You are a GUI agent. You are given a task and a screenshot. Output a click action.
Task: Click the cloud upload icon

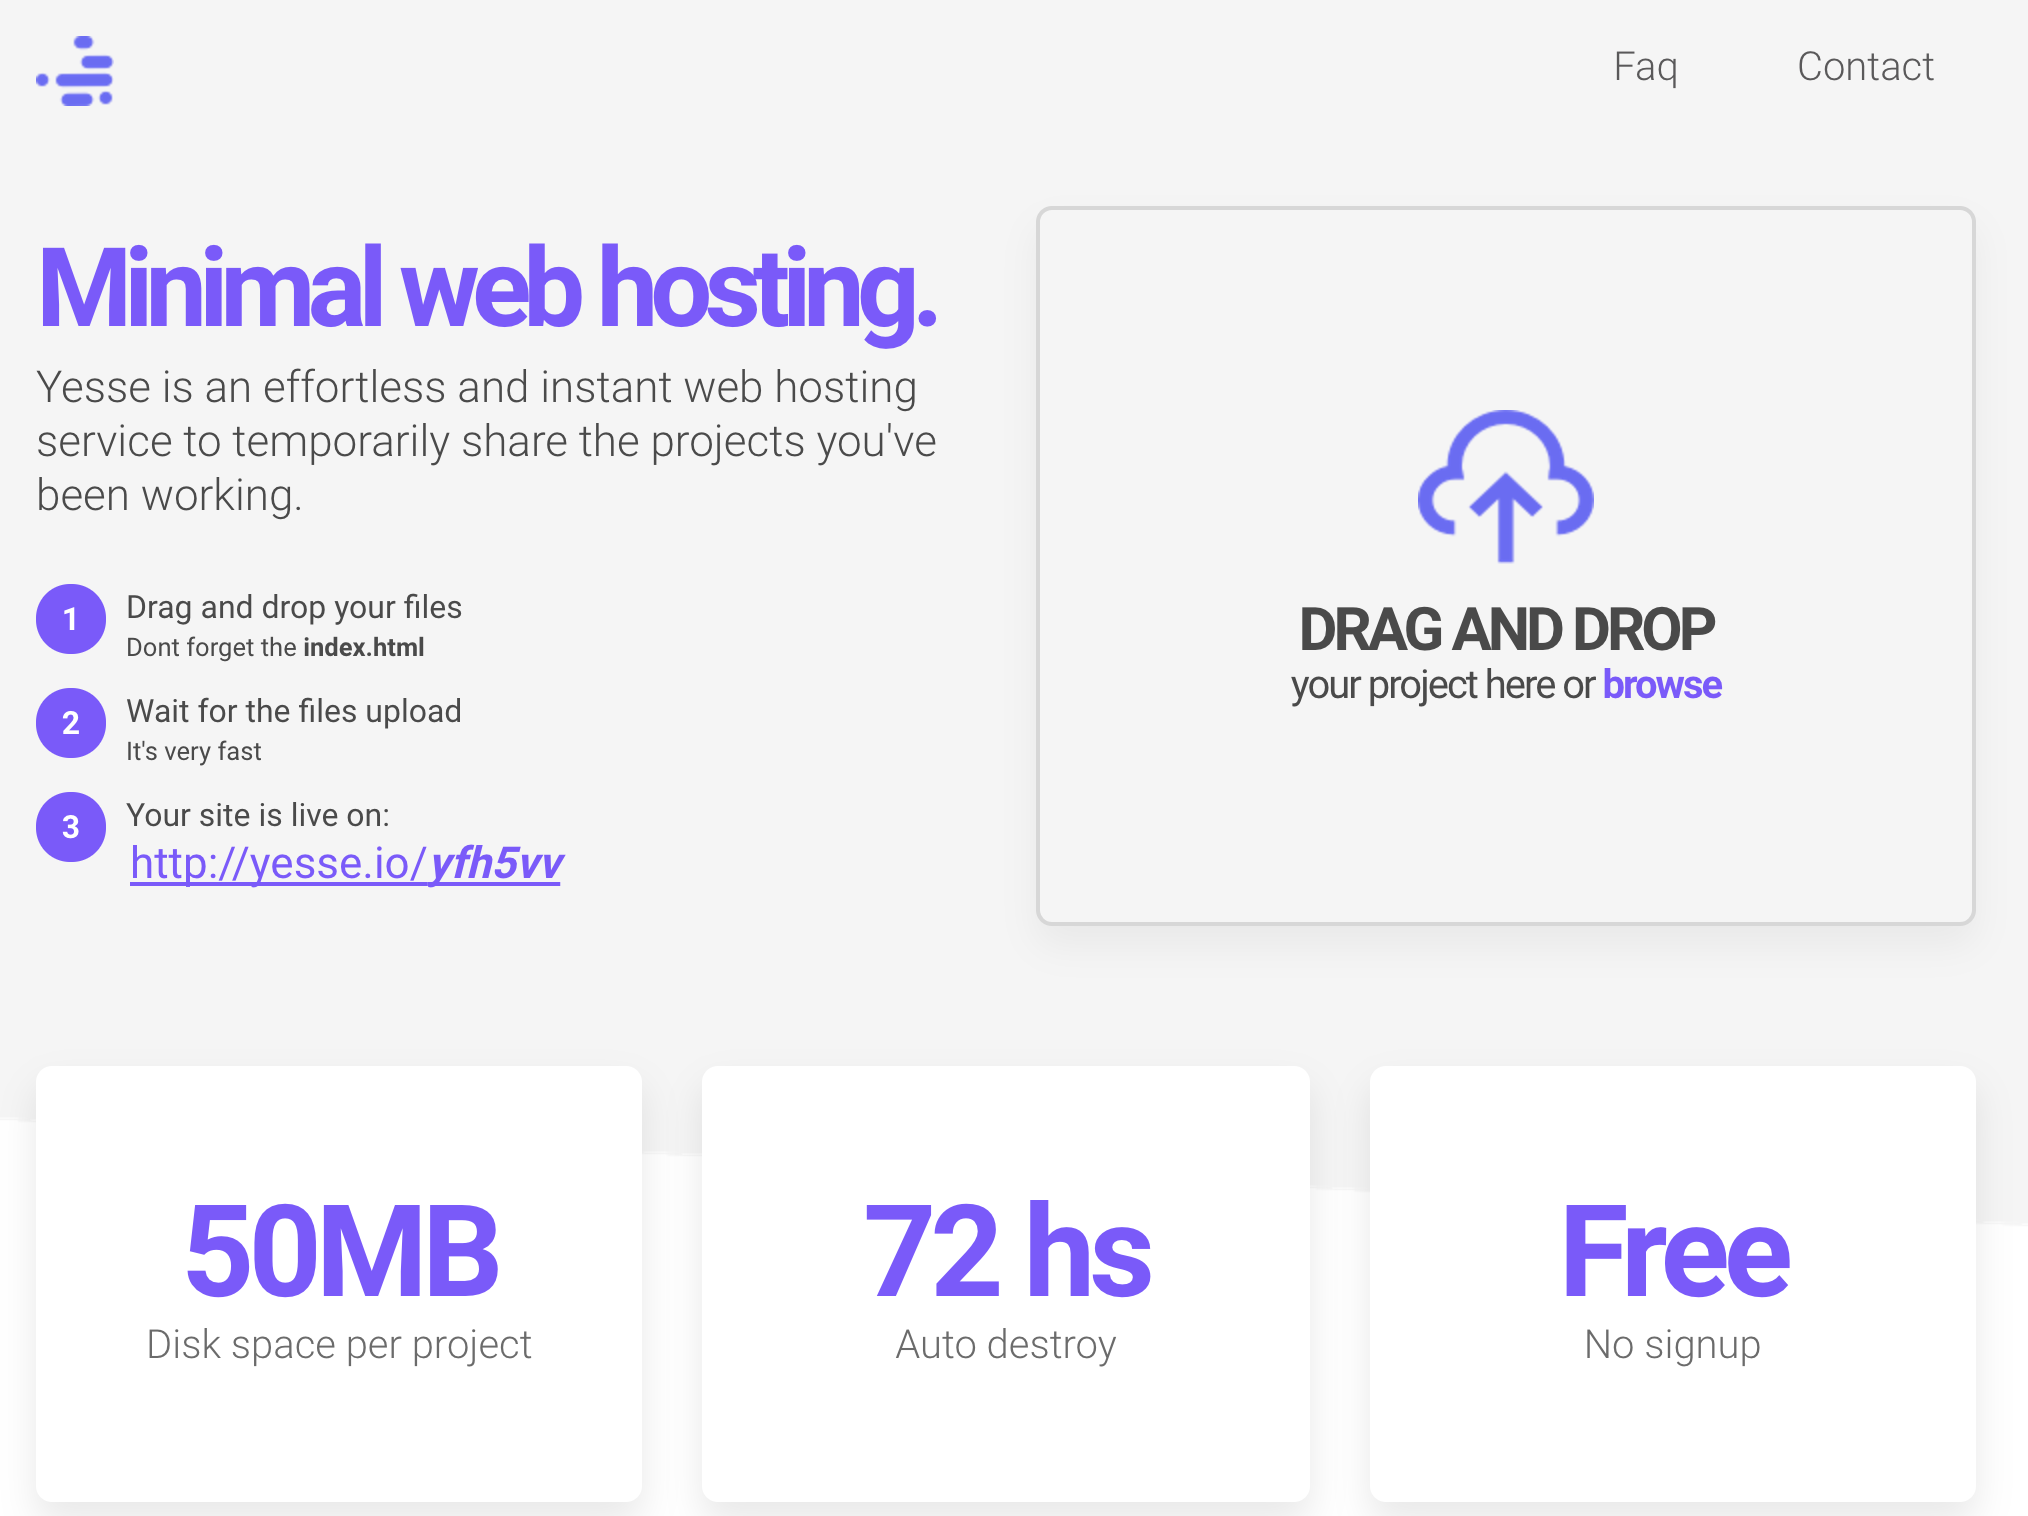click(x=1505, y=486)
